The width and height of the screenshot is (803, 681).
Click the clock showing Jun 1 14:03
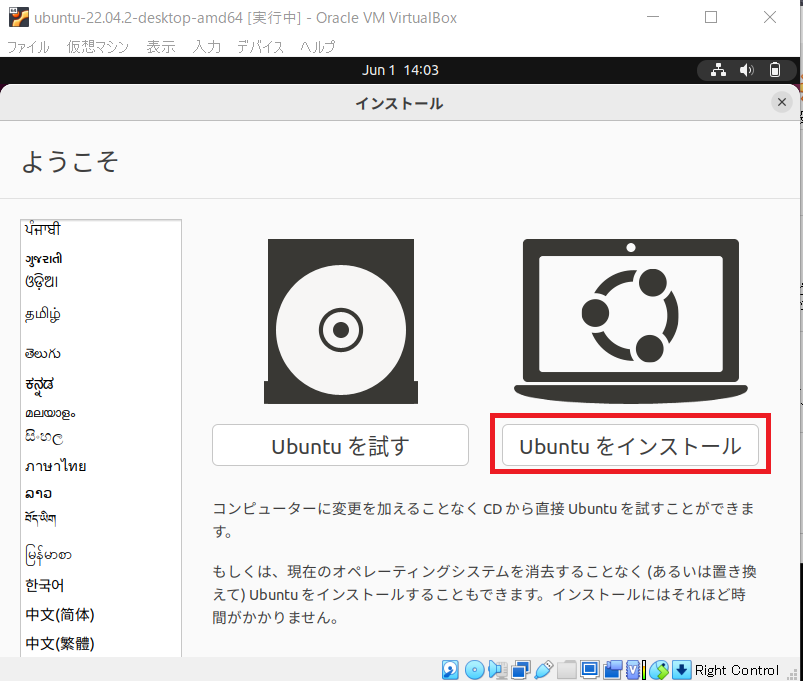(x=399, y=70)
